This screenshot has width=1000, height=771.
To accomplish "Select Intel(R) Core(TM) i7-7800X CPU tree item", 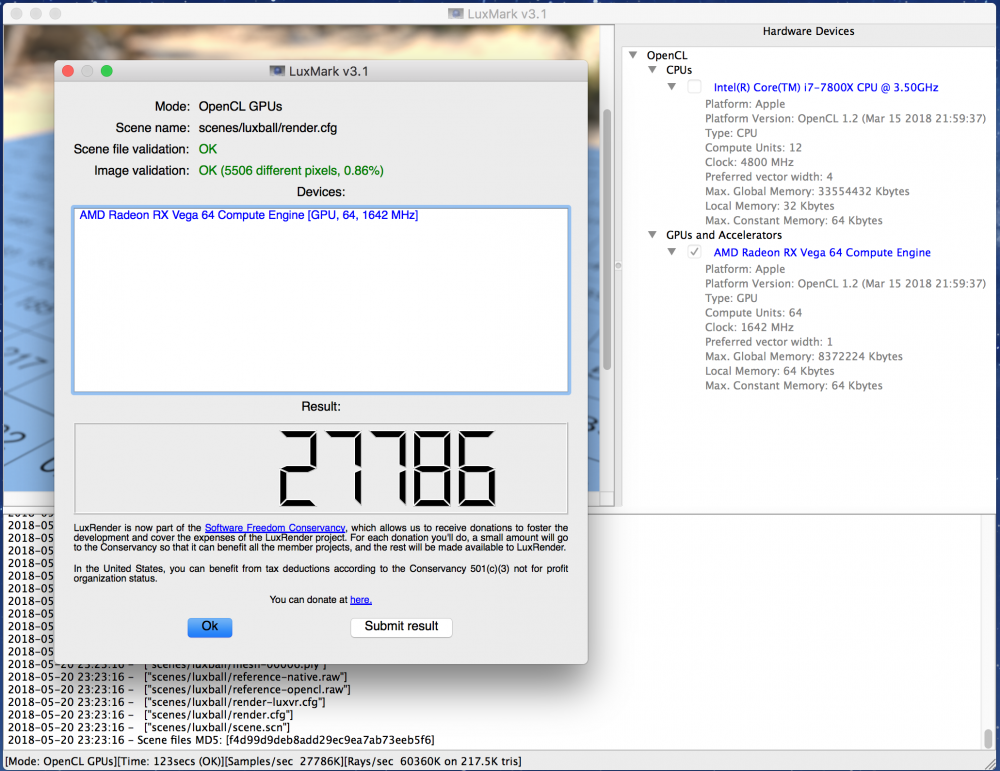I will [826, 87].
